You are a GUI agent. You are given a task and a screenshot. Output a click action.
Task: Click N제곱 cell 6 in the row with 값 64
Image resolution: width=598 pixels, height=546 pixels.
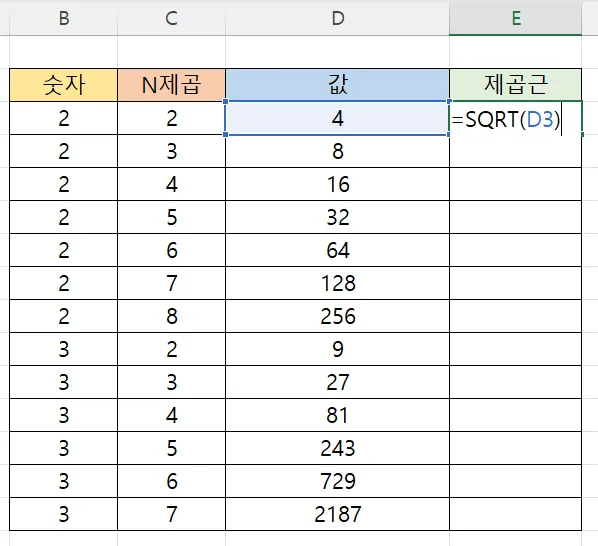point(171,250)
